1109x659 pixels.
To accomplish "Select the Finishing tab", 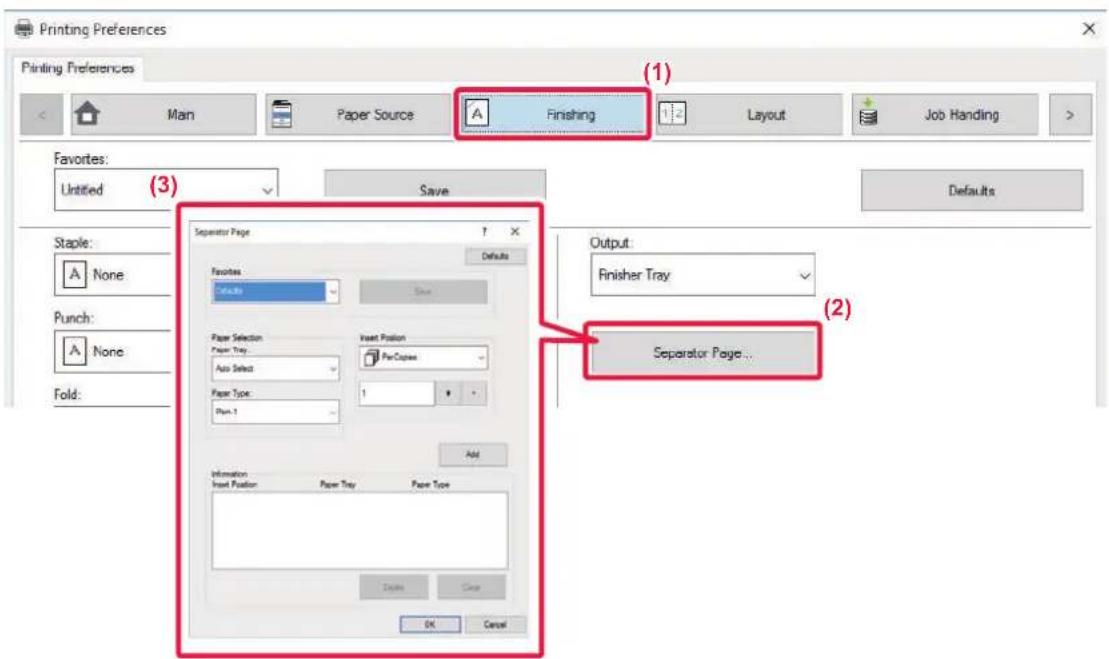I will tap(552, 114).
